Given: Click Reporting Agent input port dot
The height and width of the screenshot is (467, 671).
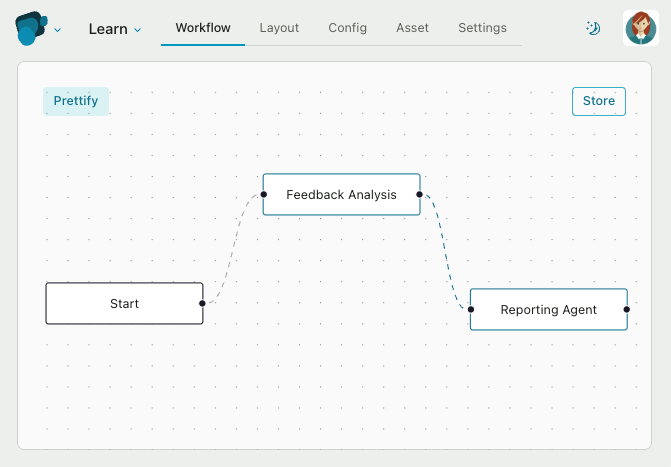Looking at the screenshot, I should (471, 309).
